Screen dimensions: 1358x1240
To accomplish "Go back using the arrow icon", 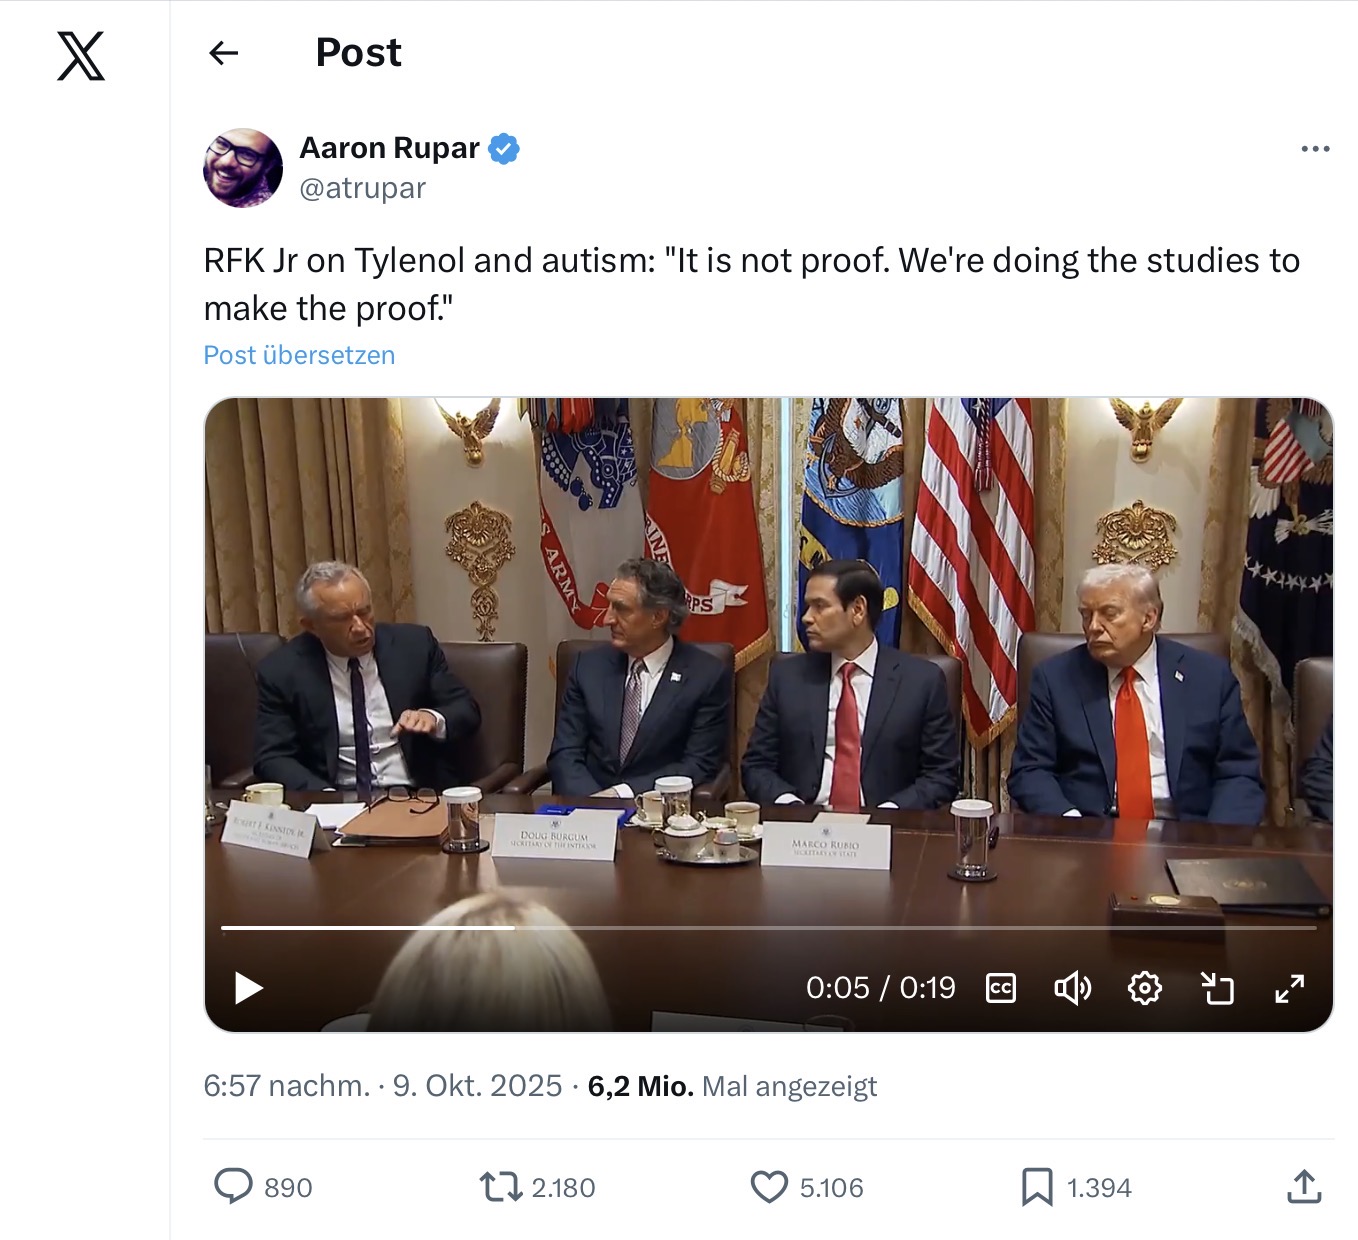I will coord(224,53).
